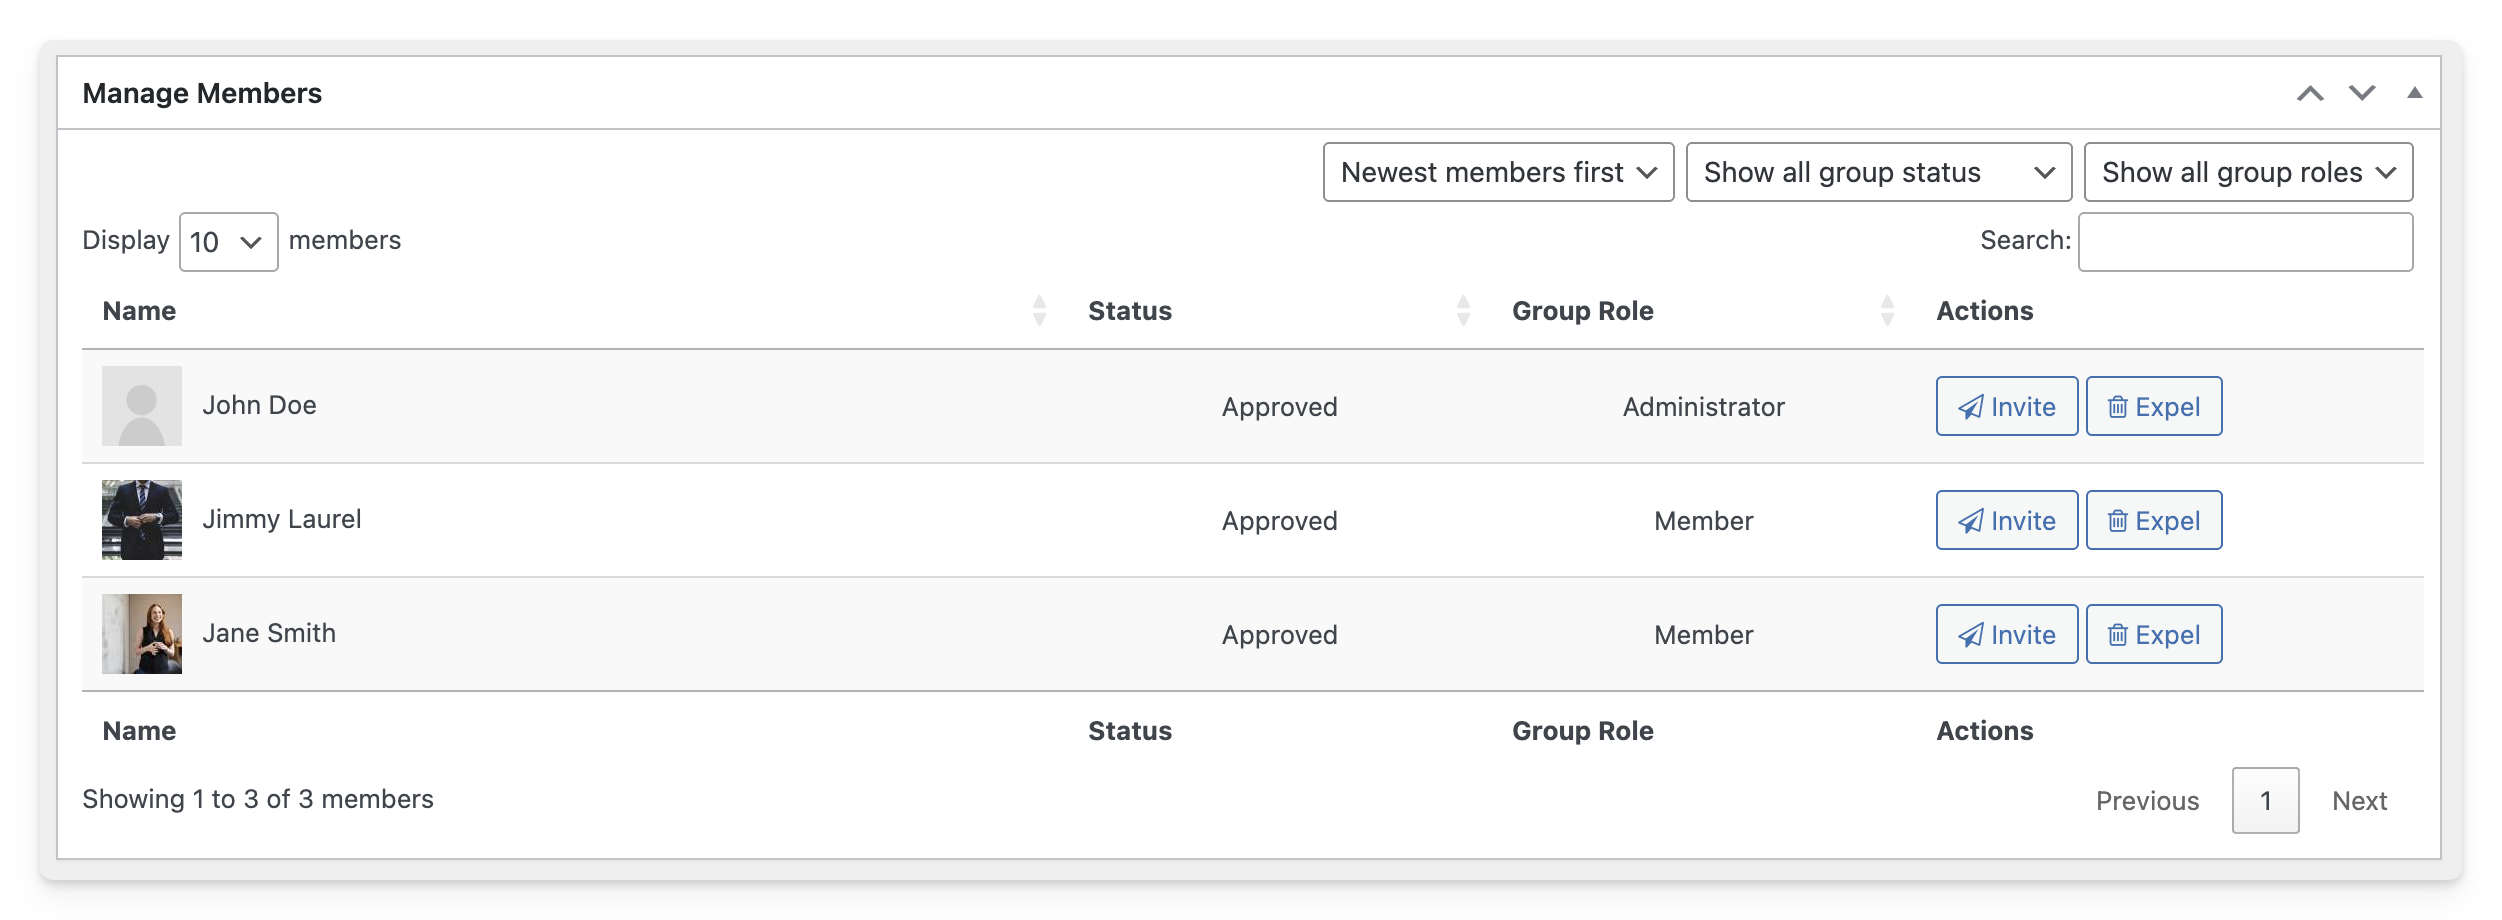The width and height of the screenshot is (2502, 920).
Task: Go to page 1 in pagination
Action: pos(2265,800)
